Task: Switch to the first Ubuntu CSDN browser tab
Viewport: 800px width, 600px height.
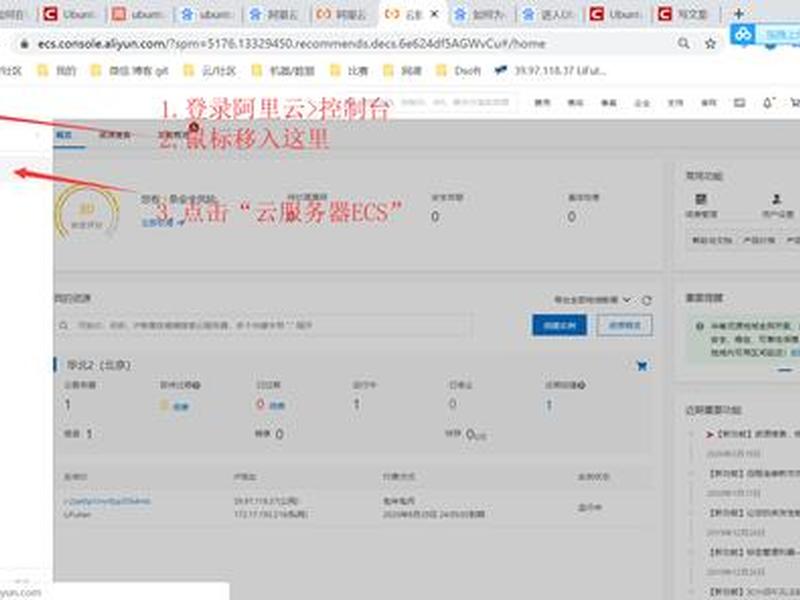Action: (70, 14)
